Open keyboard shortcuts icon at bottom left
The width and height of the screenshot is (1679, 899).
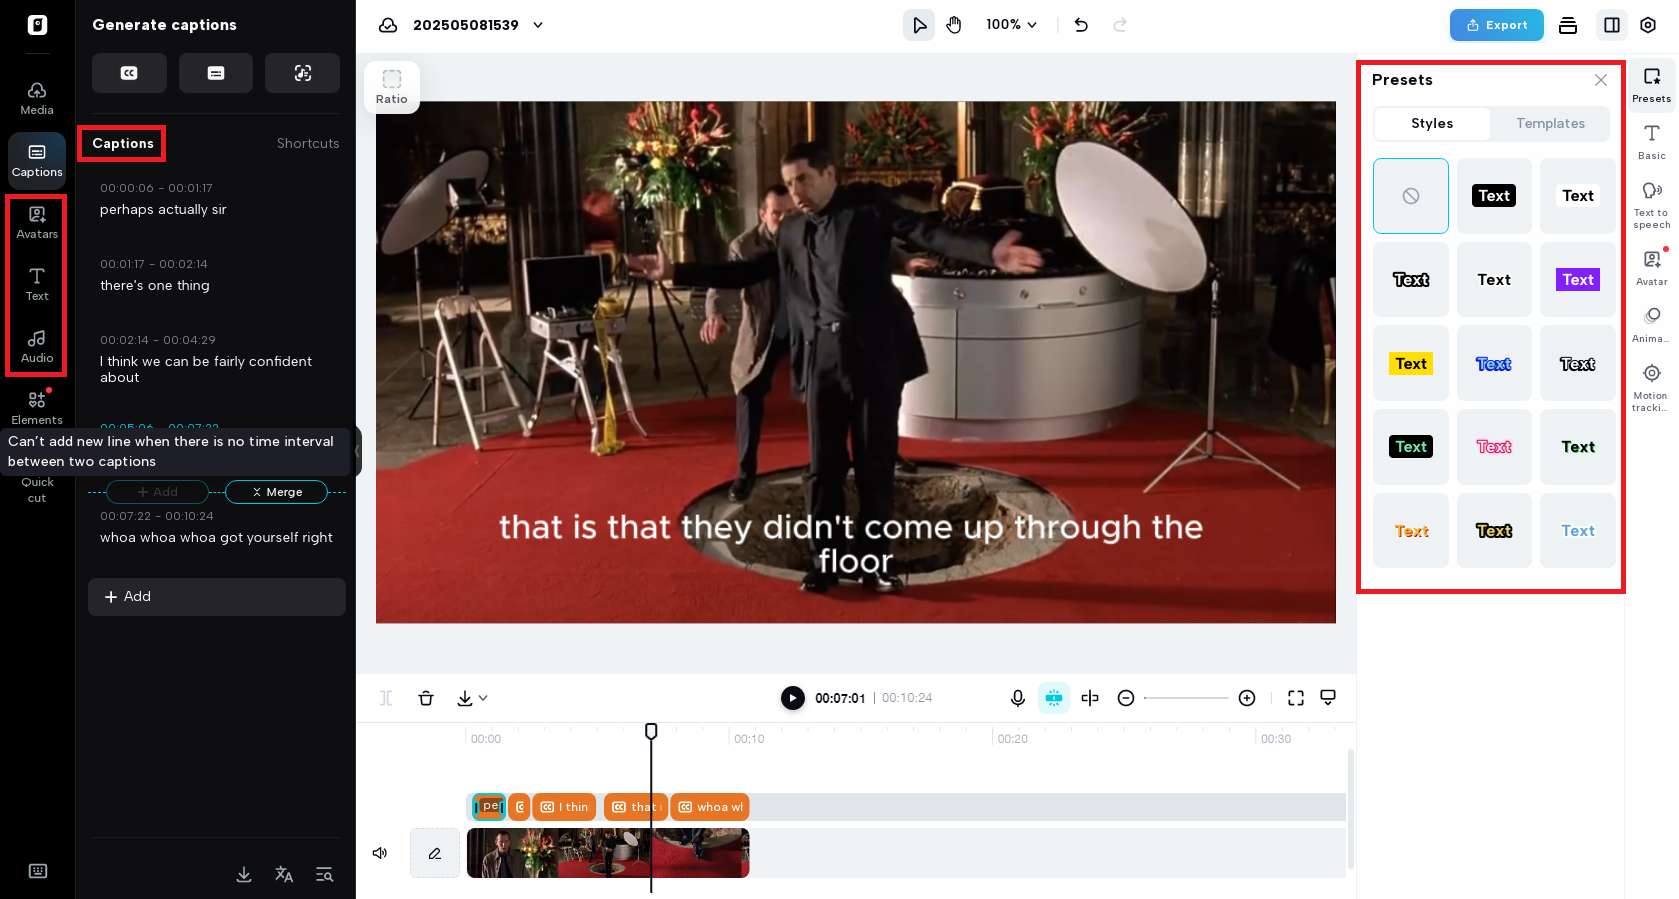[38, 871]
